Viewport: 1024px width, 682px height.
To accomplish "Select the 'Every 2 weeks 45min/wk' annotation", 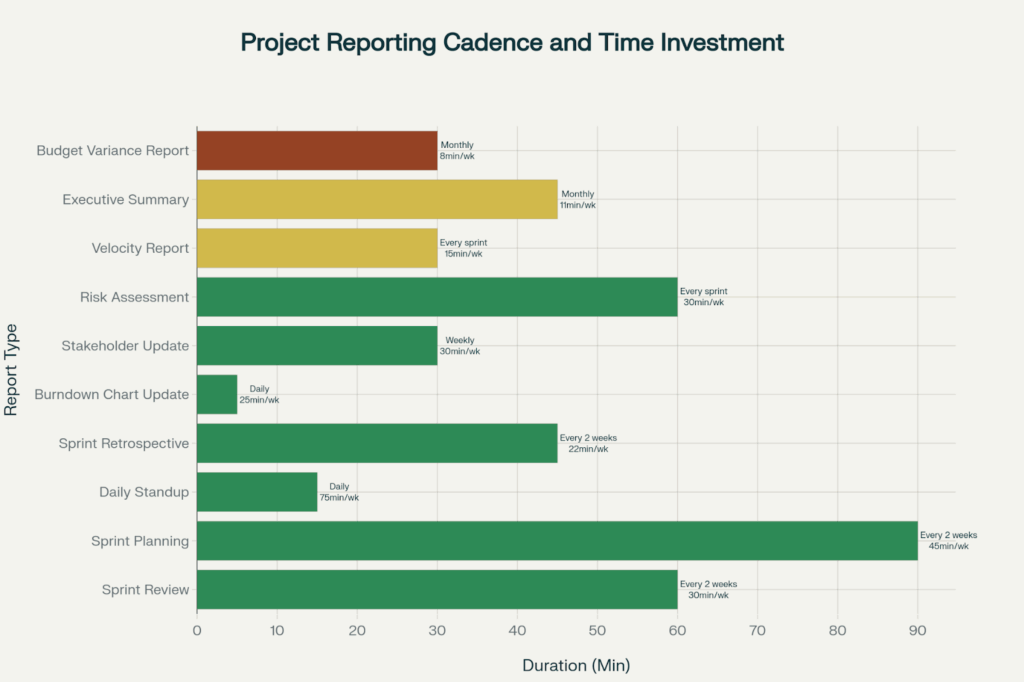I will tap(948, 541).
